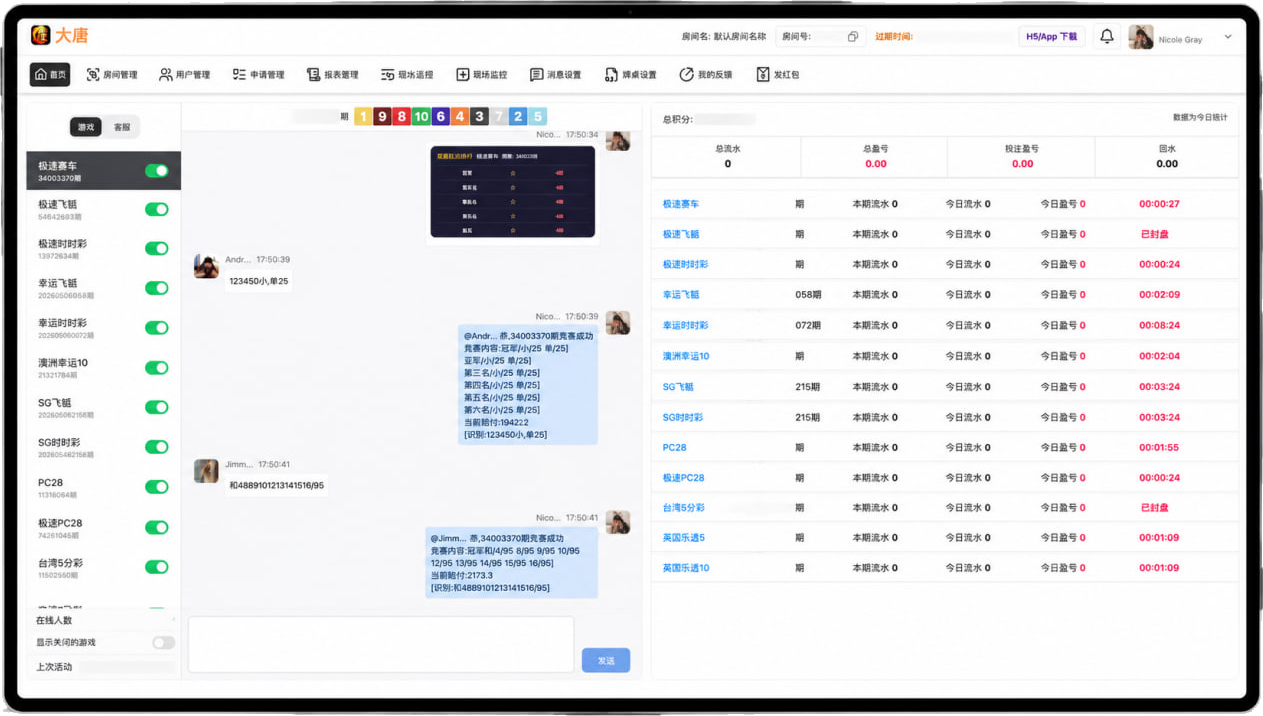This screenshot has width=1263, height=716.
Task: Select 极速赛车 row in left game list
Action: click(104, 171)
